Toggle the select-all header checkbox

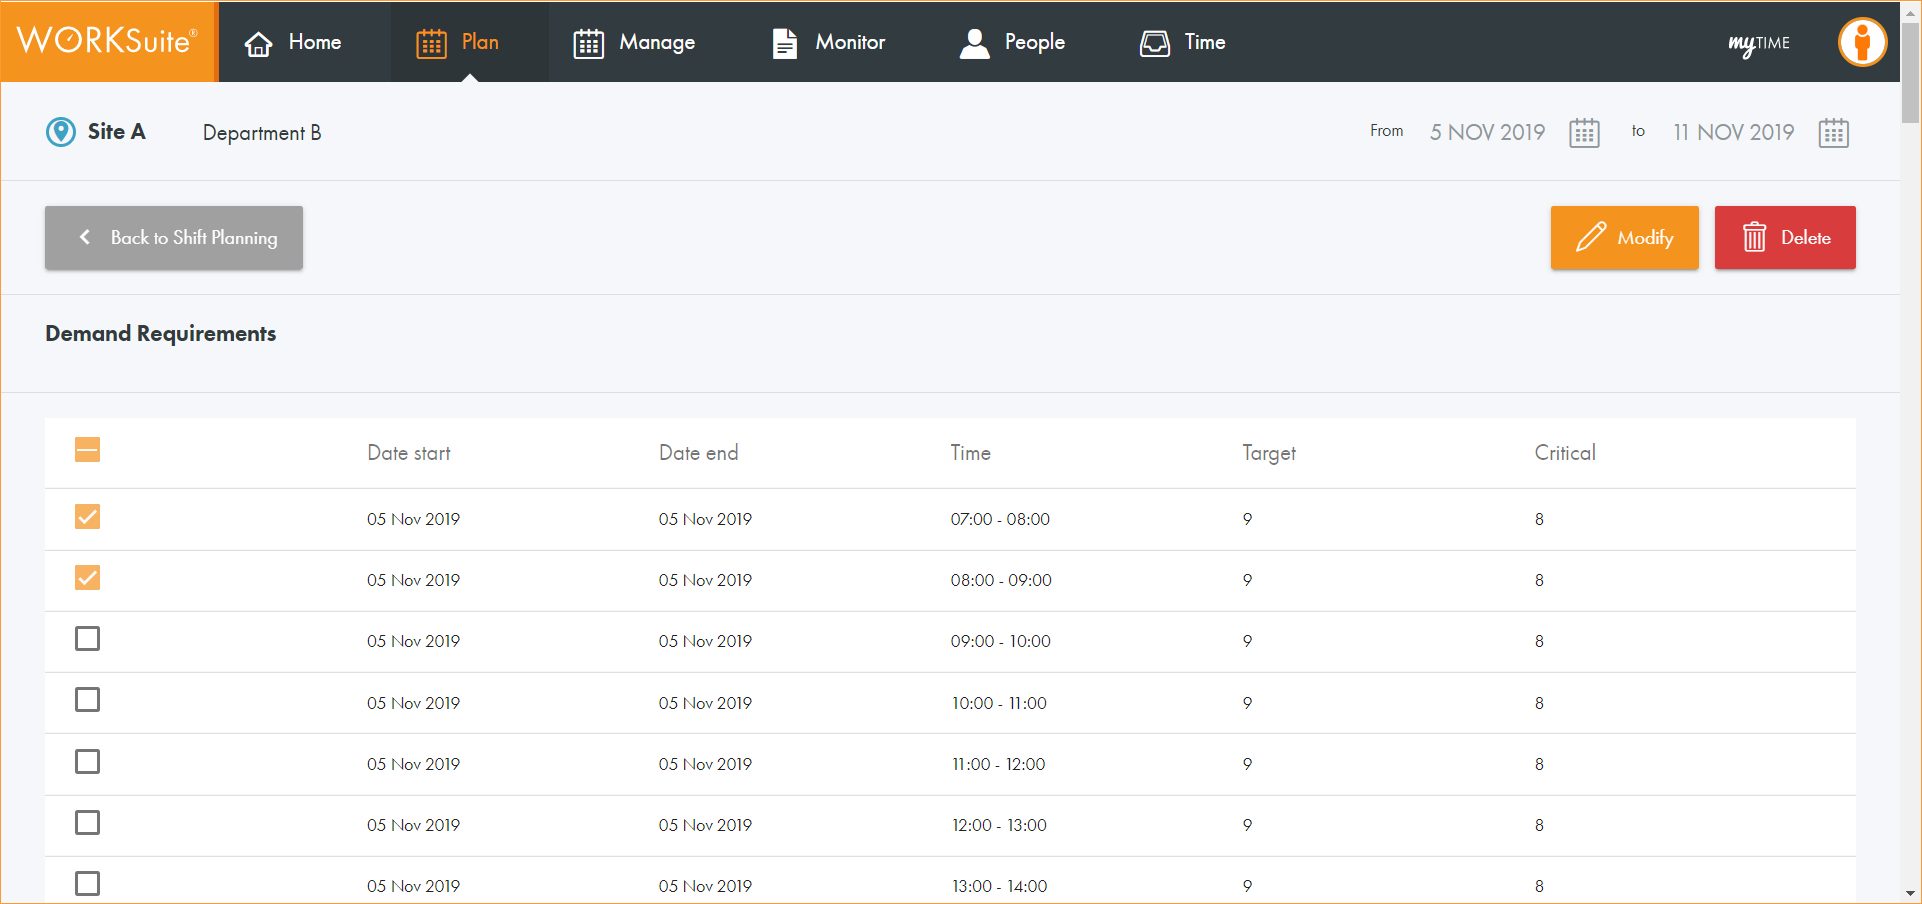click(x=88, y=450)
